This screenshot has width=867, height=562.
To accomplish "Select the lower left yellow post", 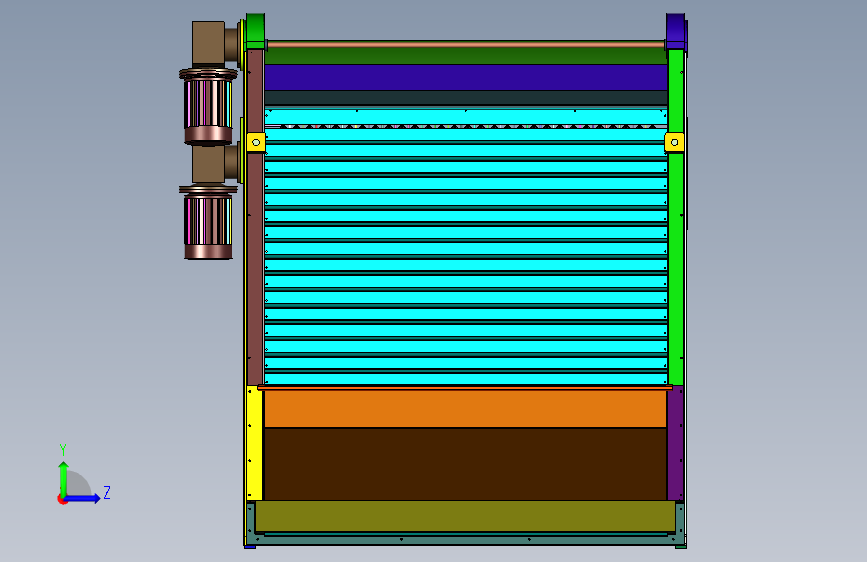I will (x=254, y=443).
